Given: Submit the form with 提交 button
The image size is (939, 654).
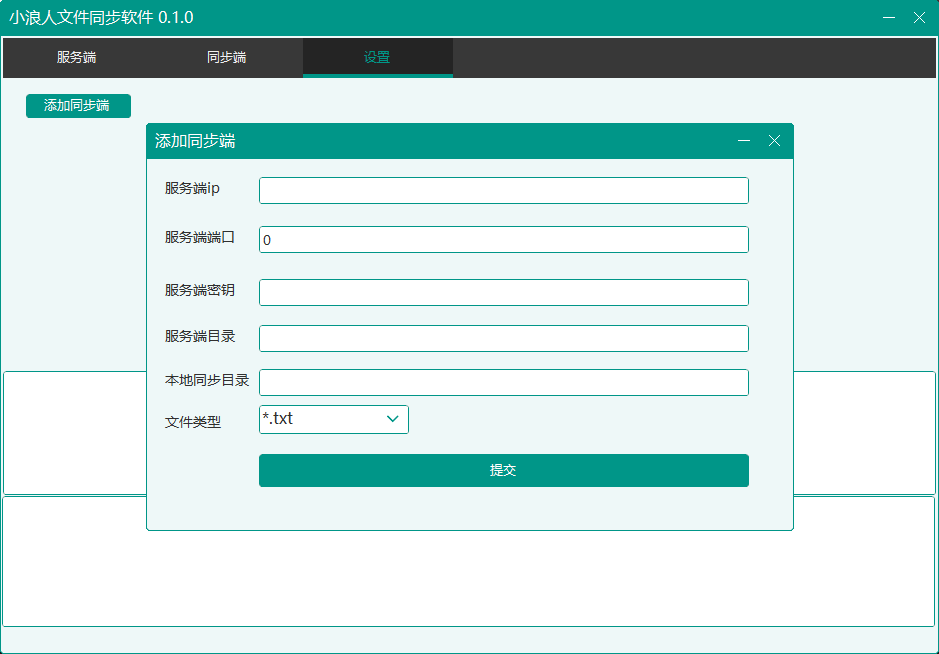Looking at the screenshot, I should pyautogui.click(x=503, y=471).
